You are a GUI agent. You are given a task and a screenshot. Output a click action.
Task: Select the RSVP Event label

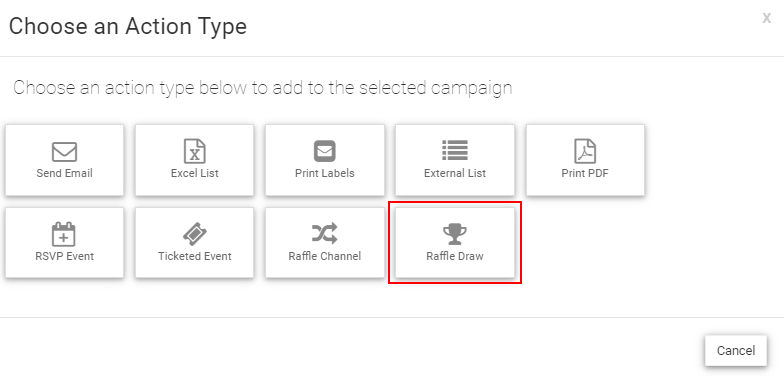point(64,256)
